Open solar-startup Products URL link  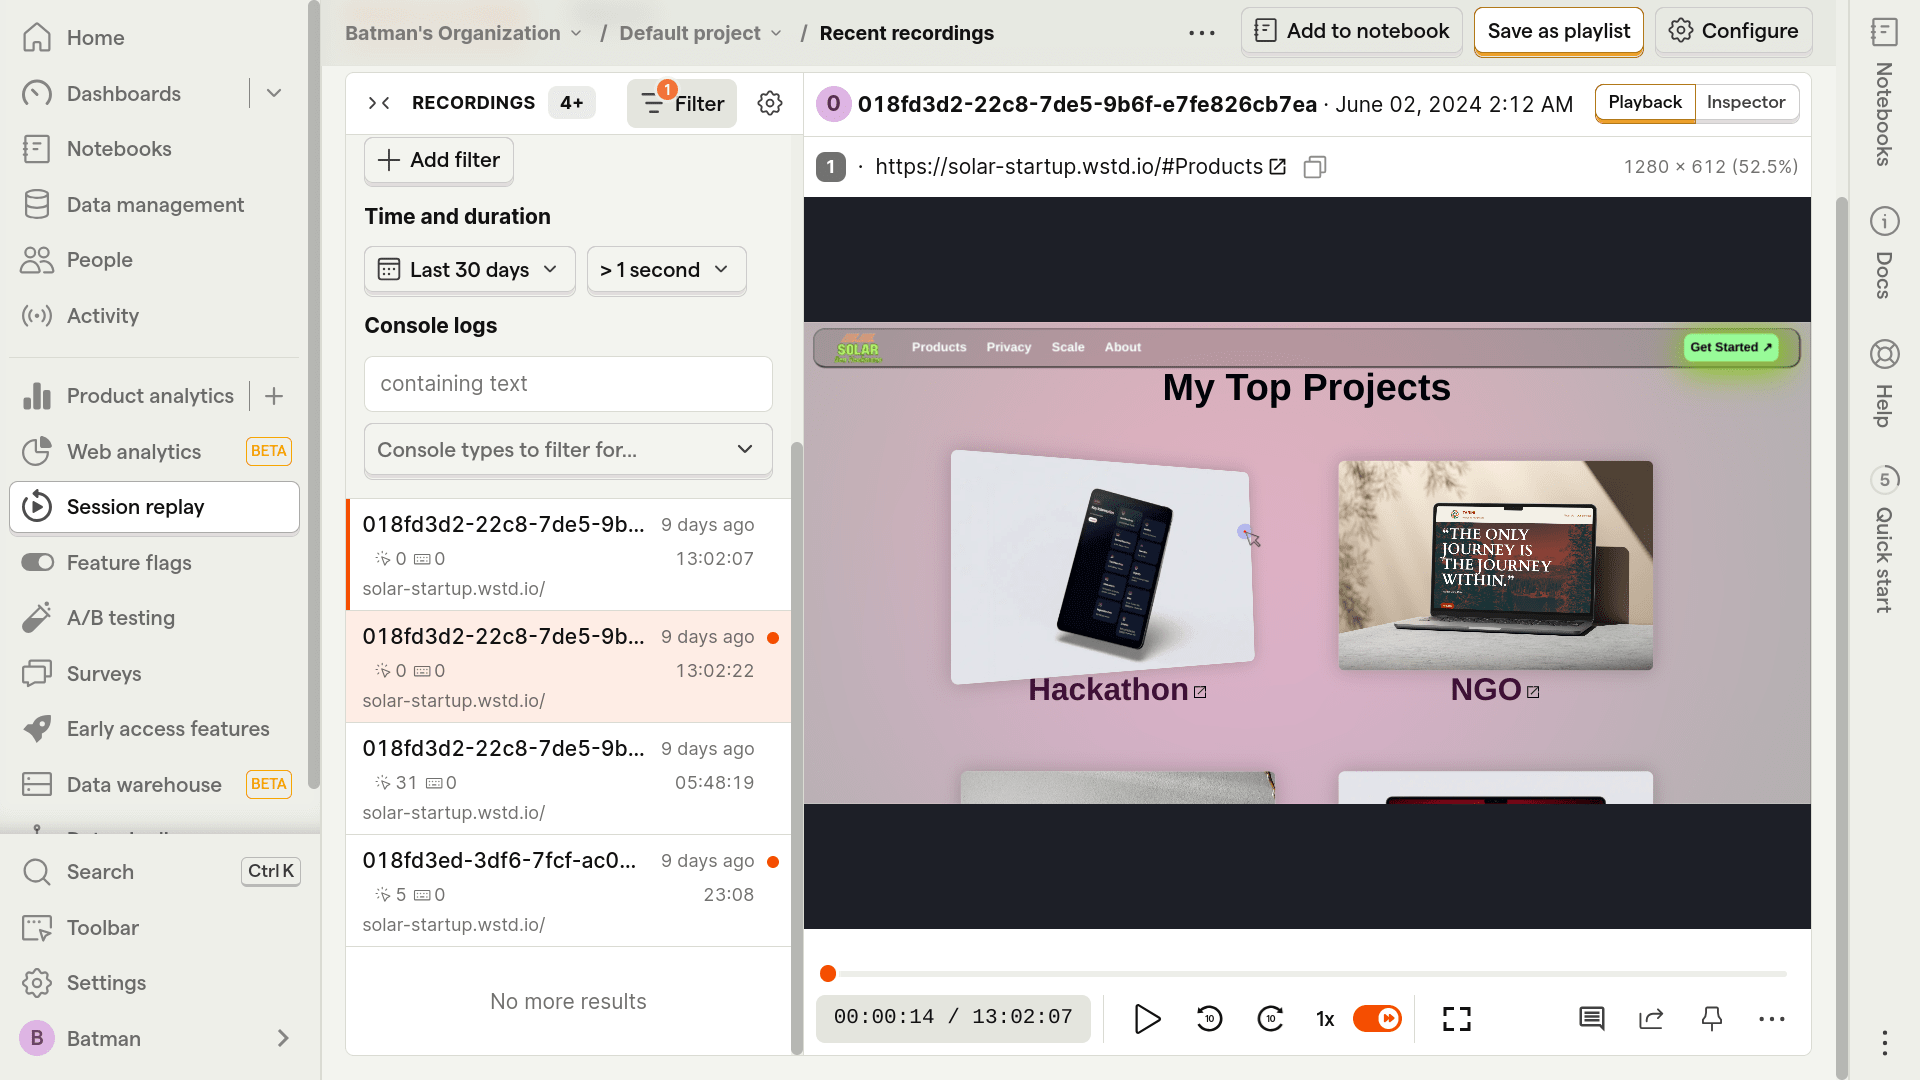1080,167
